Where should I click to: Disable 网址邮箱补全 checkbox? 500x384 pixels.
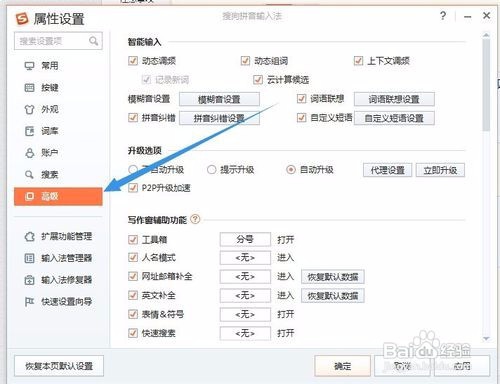[133, 276]
